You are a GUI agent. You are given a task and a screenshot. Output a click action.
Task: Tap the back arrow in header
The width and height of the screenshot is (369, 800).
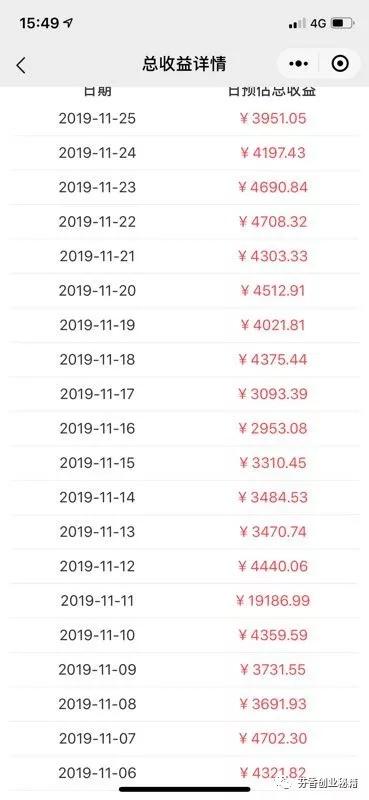click(x=20, y=65)
